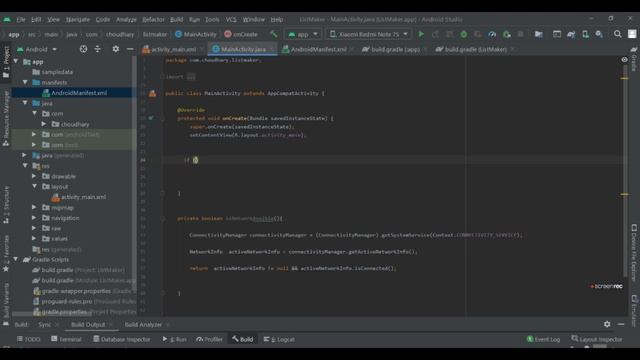640x360 pixels.
Task: Collapse the Gradle Scripts node
Action: tap(16, 260)
